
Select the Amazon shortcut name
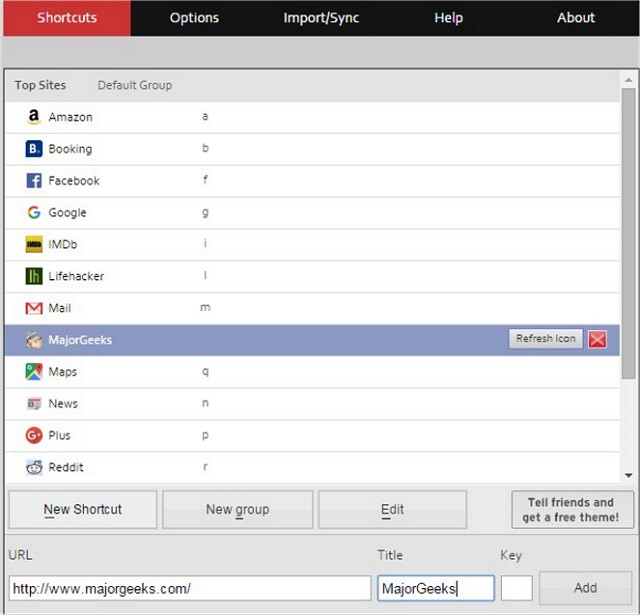click(71, 117)
